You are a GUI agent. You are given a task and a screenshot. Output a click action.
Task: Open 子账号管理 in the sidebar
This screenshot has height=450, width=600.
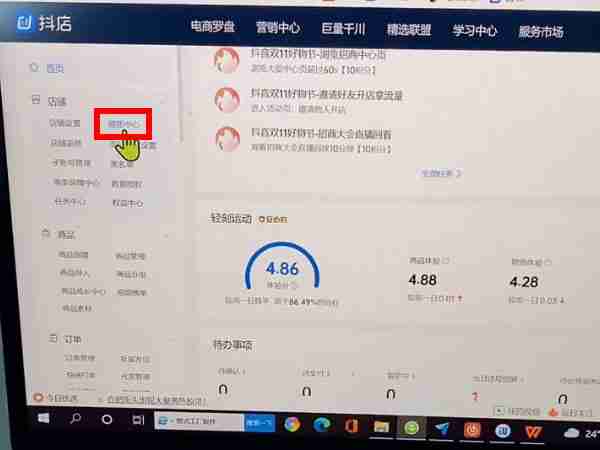pos(71,163)
